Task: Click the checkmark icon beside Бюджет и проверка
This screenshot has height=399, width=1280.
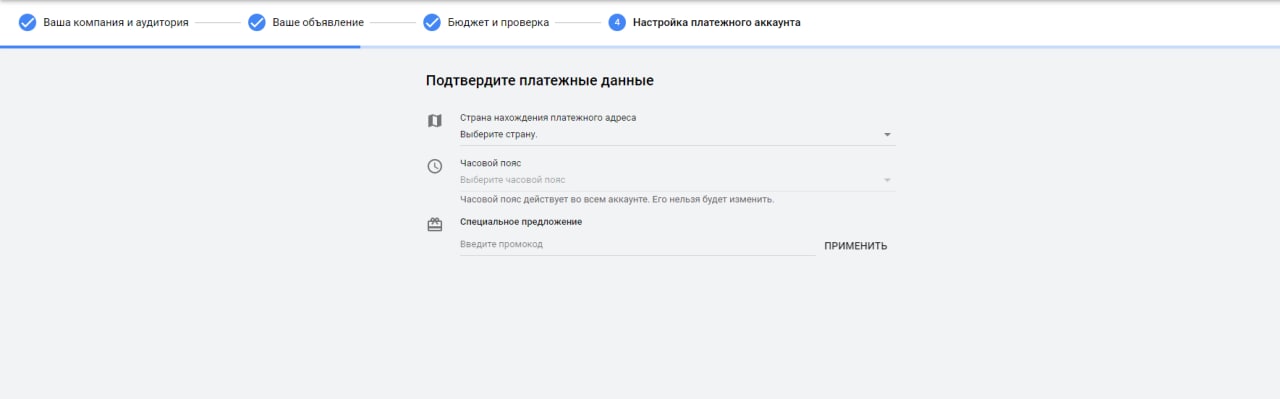Action: point(432,22)
